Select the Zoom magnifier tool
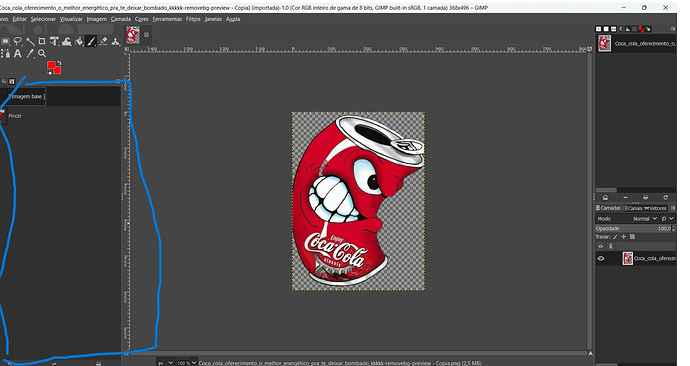The image size is (690, 366). coord(42,54)
